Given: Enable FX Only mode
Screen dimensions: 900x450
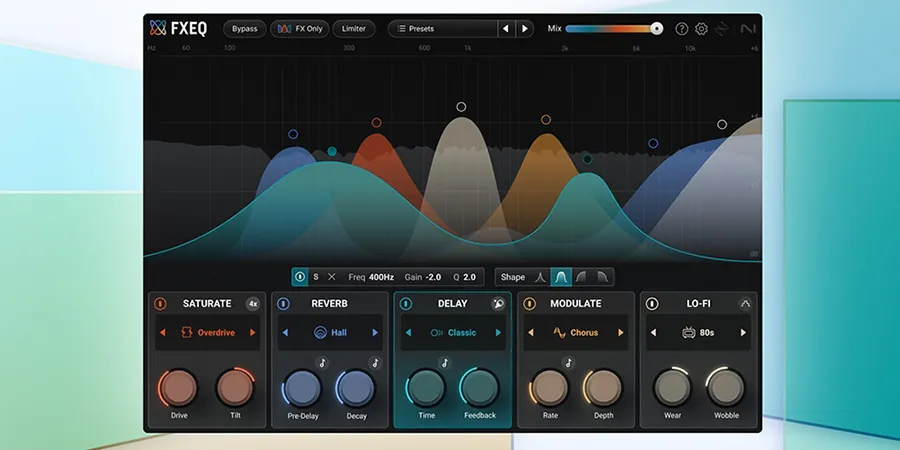Looking at the screenshot, I should [x=300, y=29].
